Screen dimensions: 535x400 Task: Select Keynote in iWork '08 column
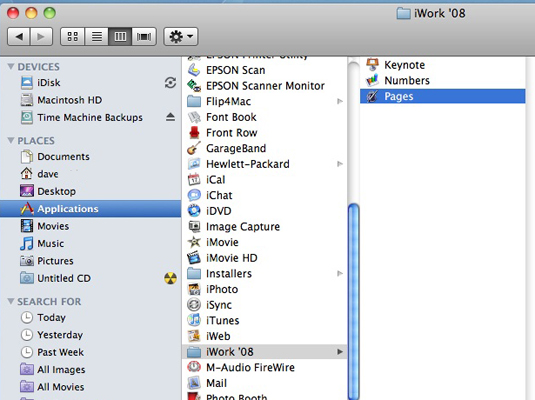point(443,65)
